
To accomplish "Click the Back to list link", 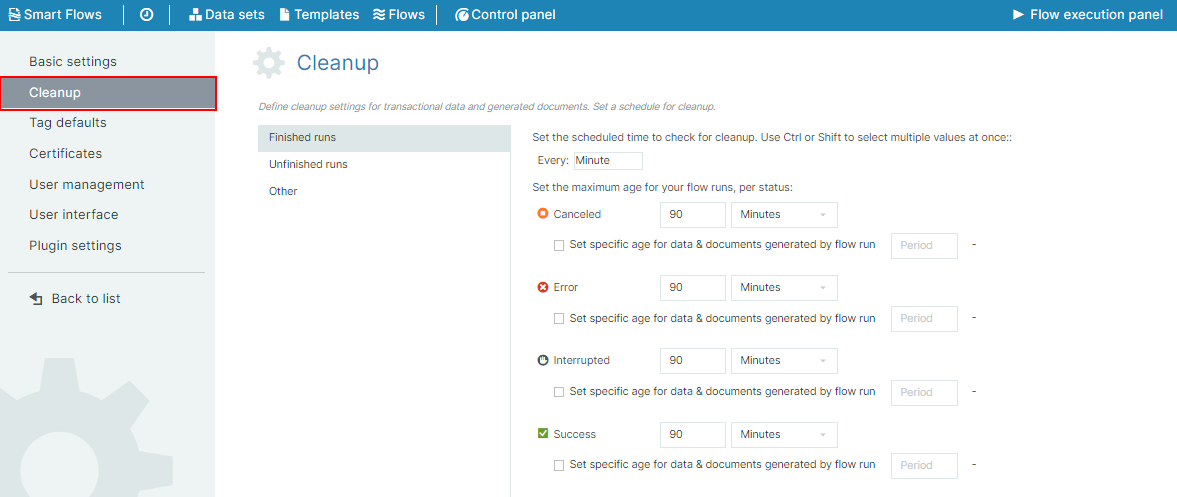I will 75,299.
